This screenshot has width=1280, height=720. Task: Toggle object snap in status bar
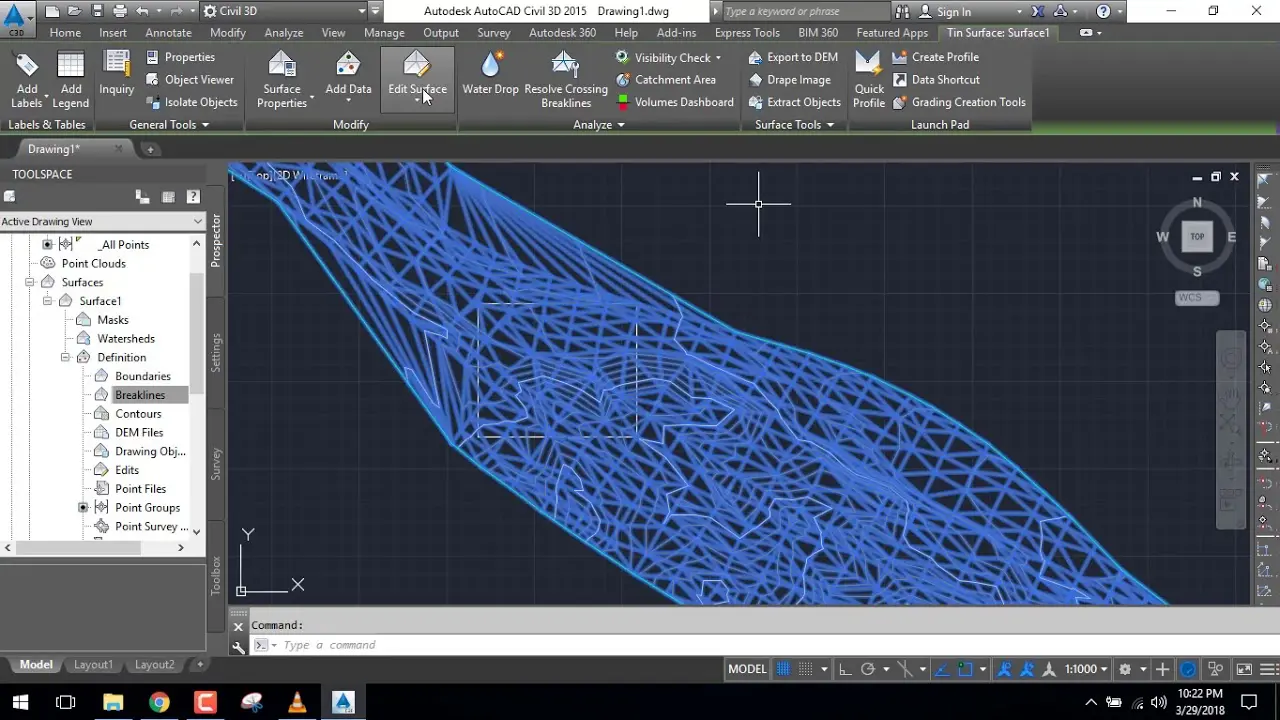coord(965,669)
